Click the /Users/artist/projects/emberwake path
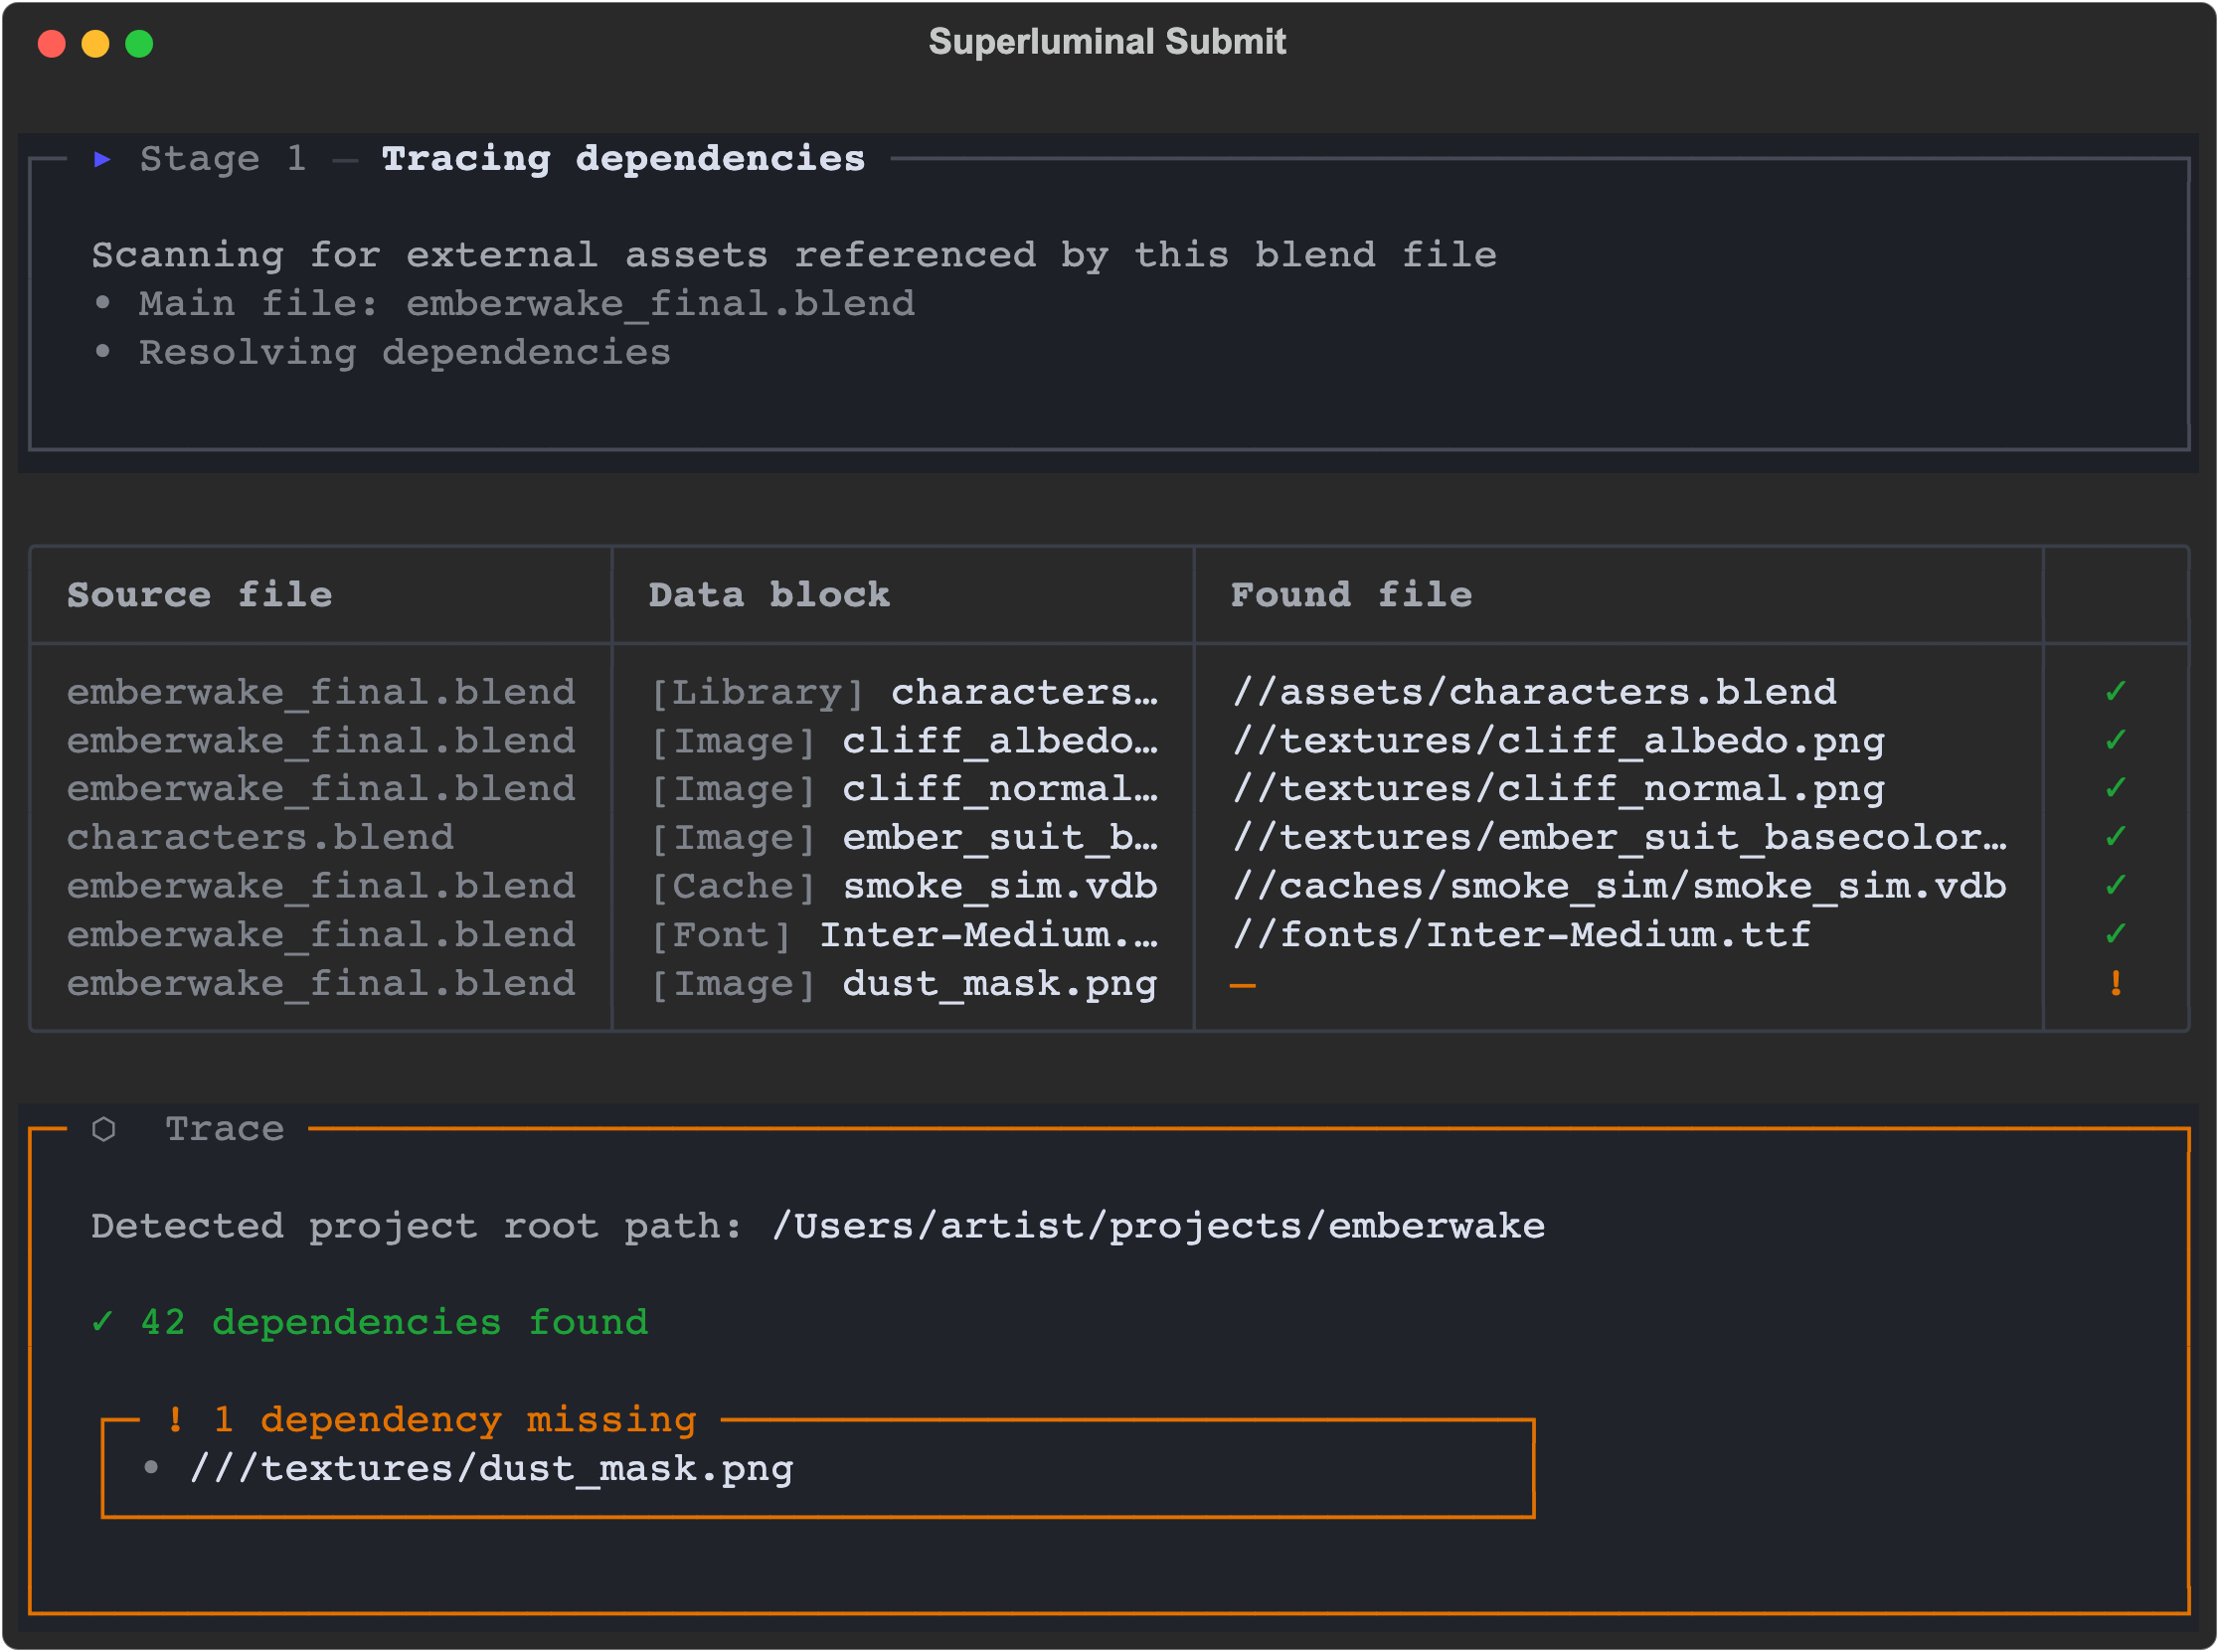 pyautogui.click(x=1158, y=1226)
